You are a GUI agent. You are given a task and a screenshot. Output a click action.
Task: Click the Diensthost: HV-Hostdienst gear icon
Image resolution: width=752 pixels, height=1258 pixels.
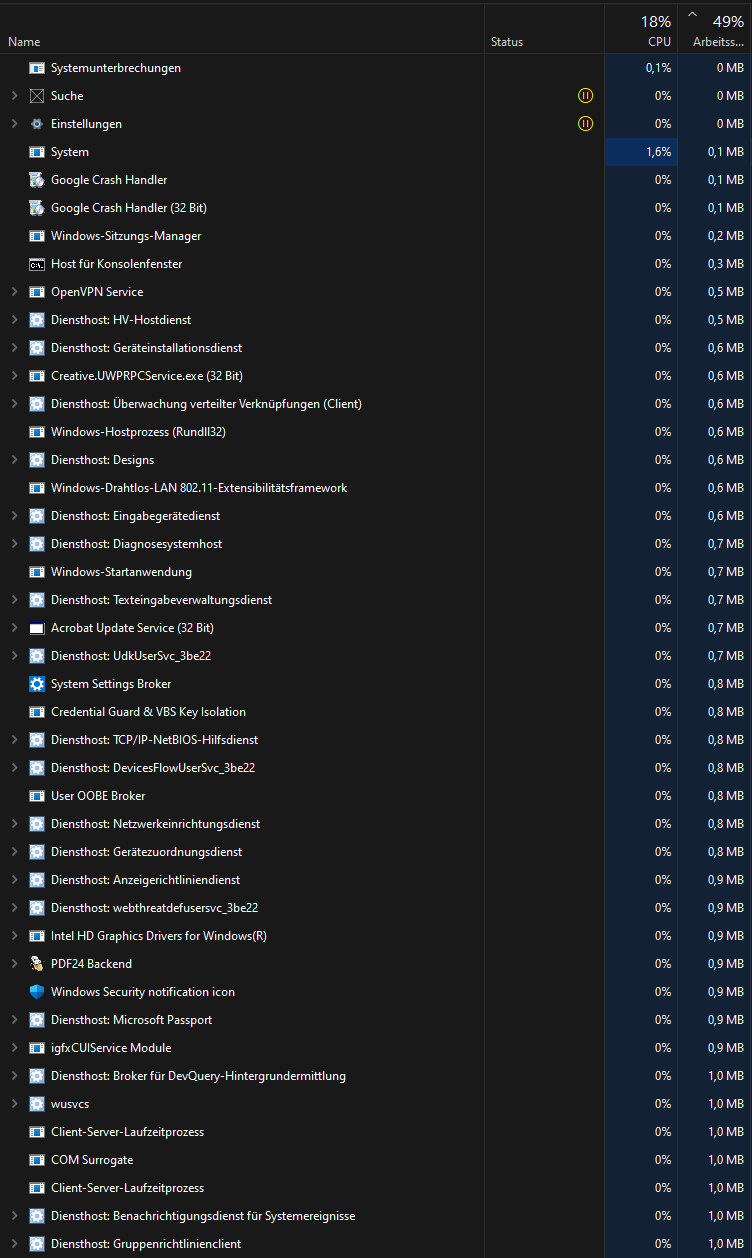37,320
